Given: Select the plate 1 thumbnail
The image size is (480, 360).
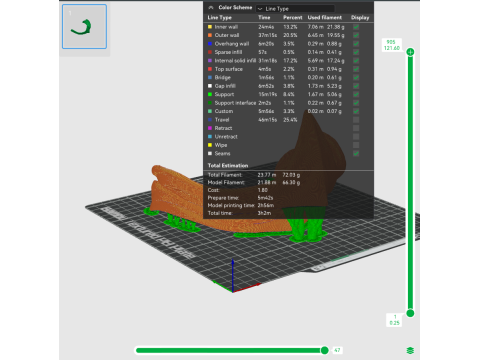Looking at the screenshot, I should [x=84, y=27].
